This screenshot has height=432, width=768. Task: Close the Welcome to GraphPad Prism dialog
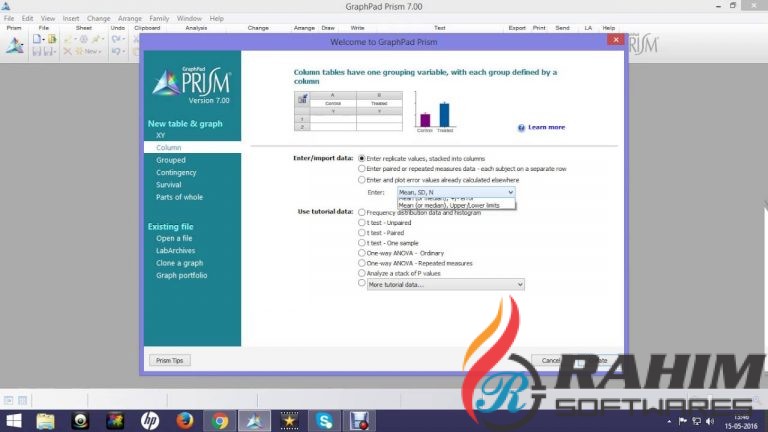616,40
